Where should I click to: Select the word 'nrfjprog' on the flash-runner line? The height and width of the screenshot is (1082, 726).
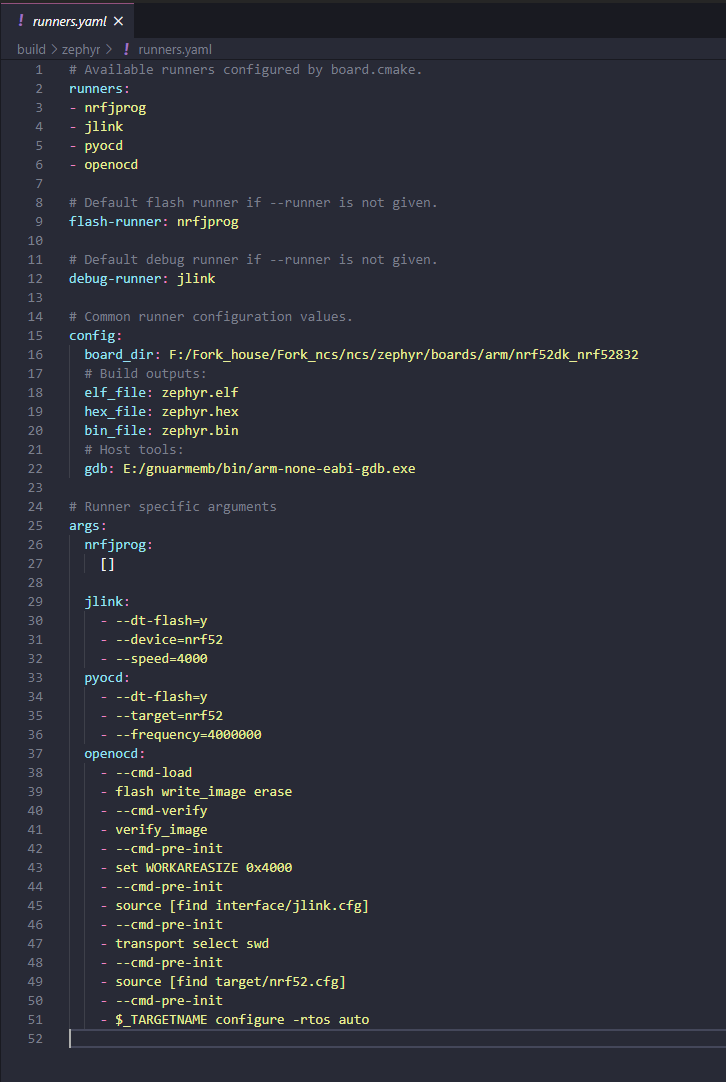click(x=207, y=221)
